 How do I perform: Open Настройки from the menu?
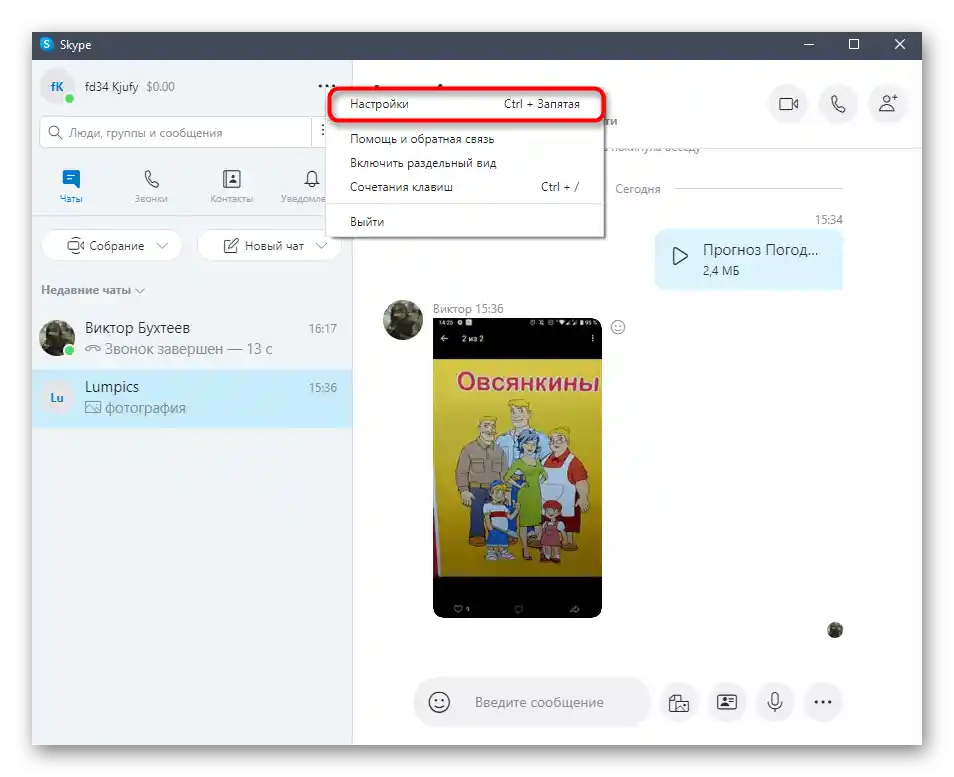pyautogui.click(x=465, y=104)
